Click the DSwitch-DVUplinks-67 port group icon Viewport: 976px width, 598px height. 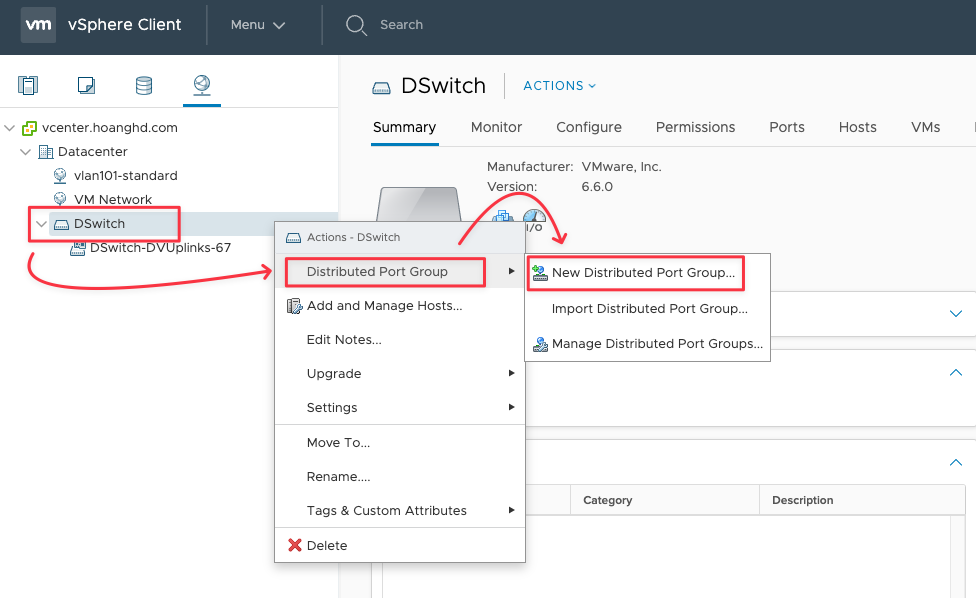77,248
